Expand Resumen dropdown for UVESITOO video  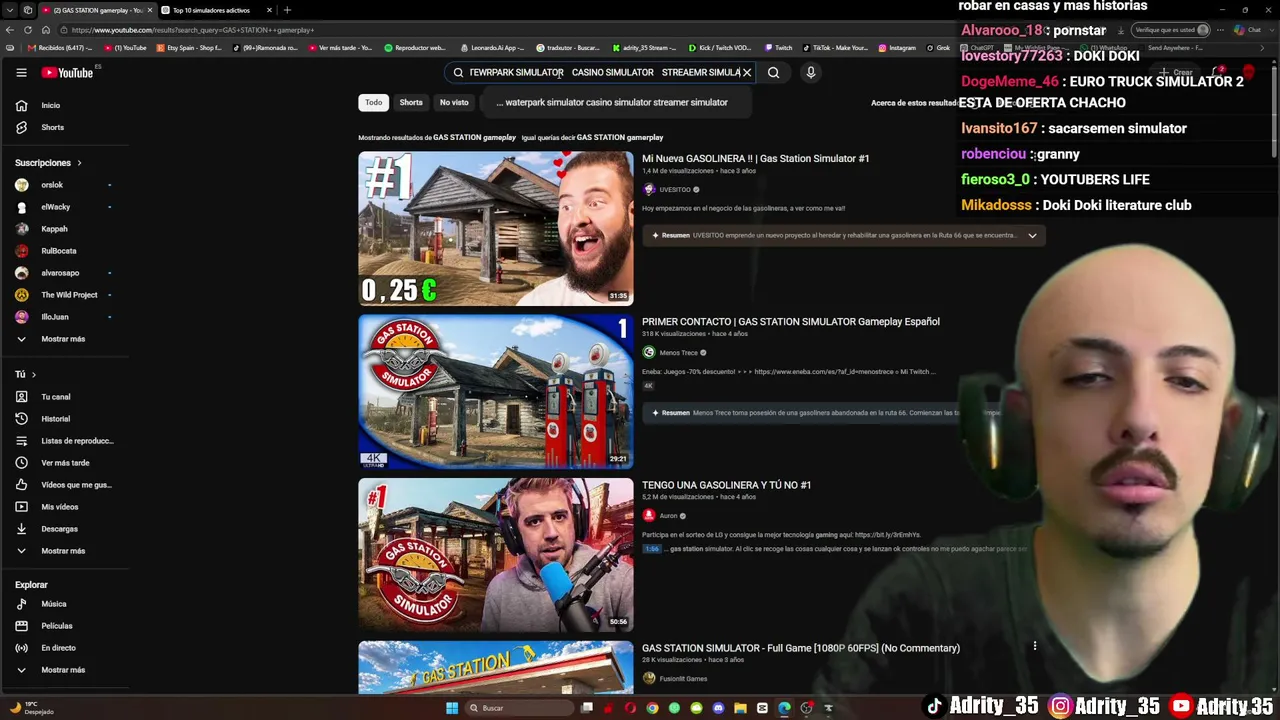pos(1032,235)
